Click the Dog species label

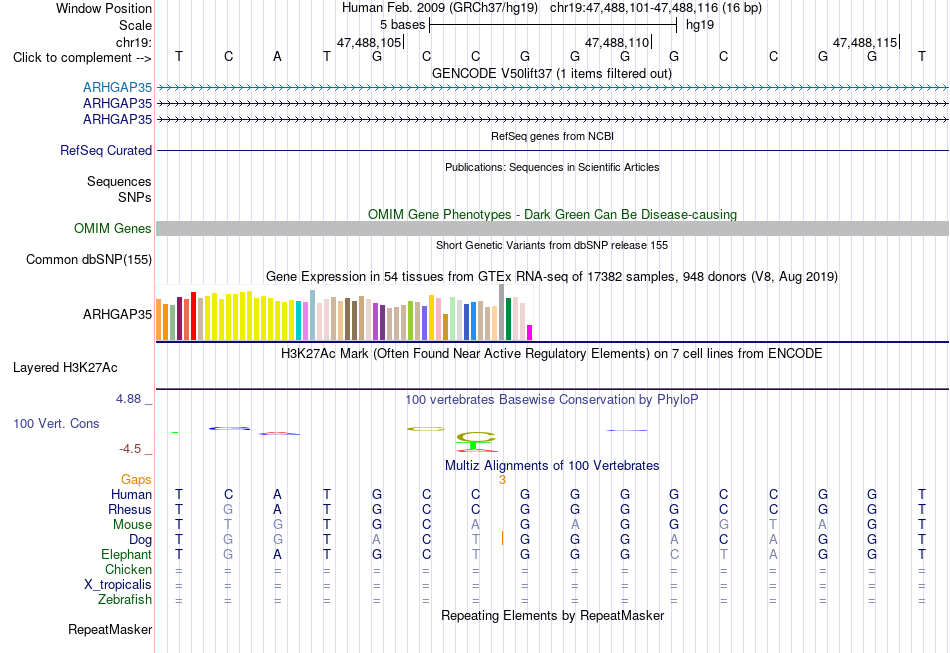pyautogui.click(x=141, y=540)
